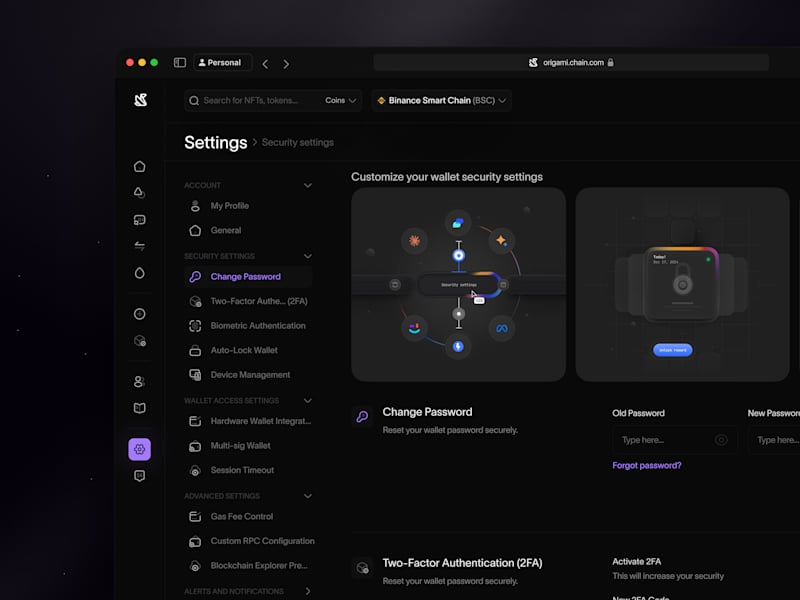Collapse the ADVANCED SETTINGS section chevron
800x600 pixels.
click(308, 496)
